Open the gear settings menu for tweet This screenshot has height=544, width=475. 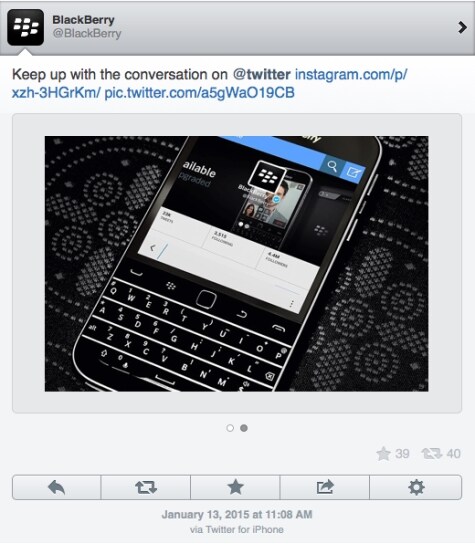(416, 487)
